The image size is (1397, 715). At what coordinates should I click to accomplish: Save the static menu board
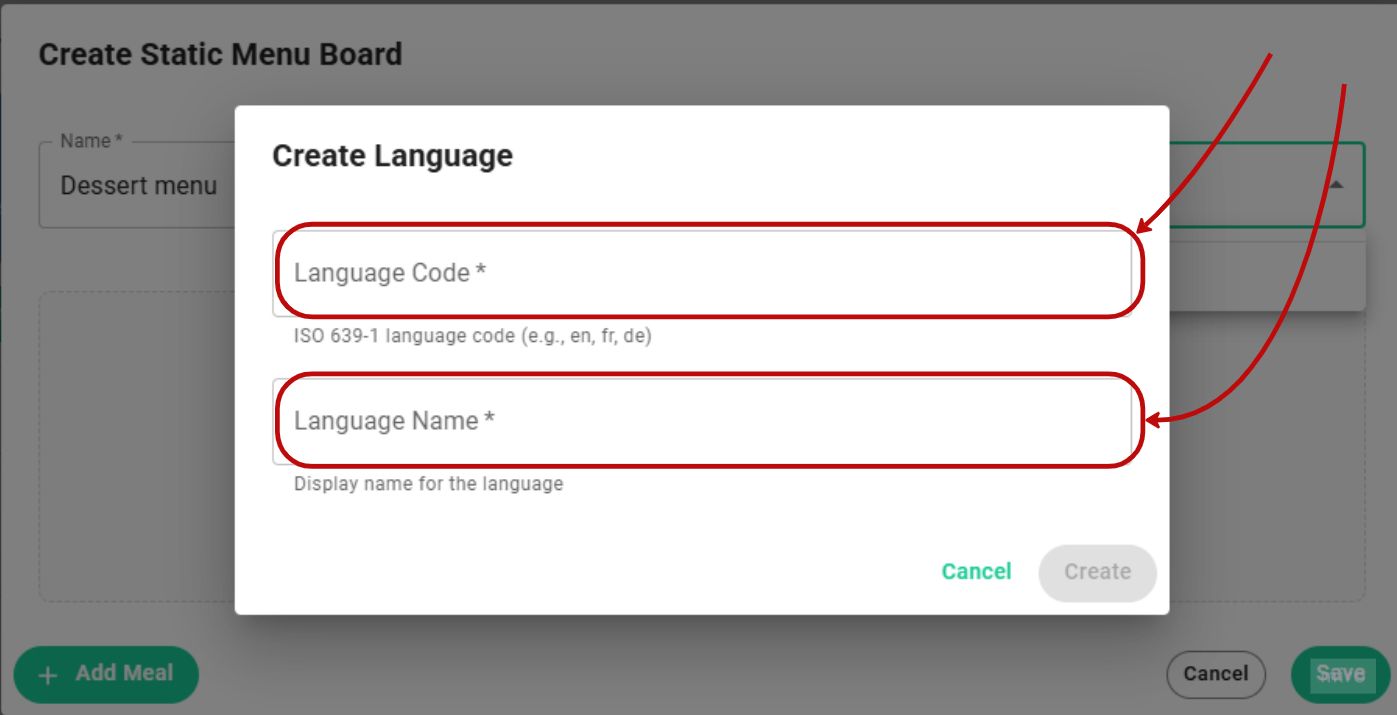1343,673
